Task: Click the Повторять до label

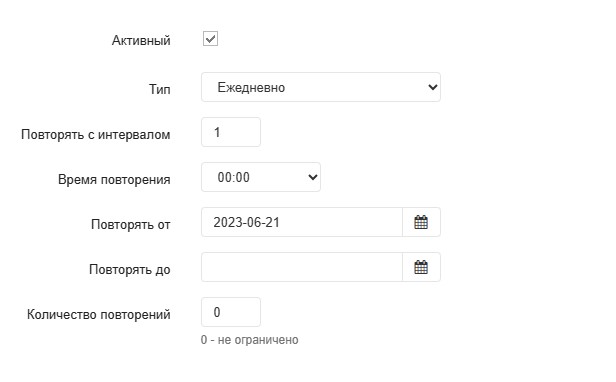Action: click(130, 270)
